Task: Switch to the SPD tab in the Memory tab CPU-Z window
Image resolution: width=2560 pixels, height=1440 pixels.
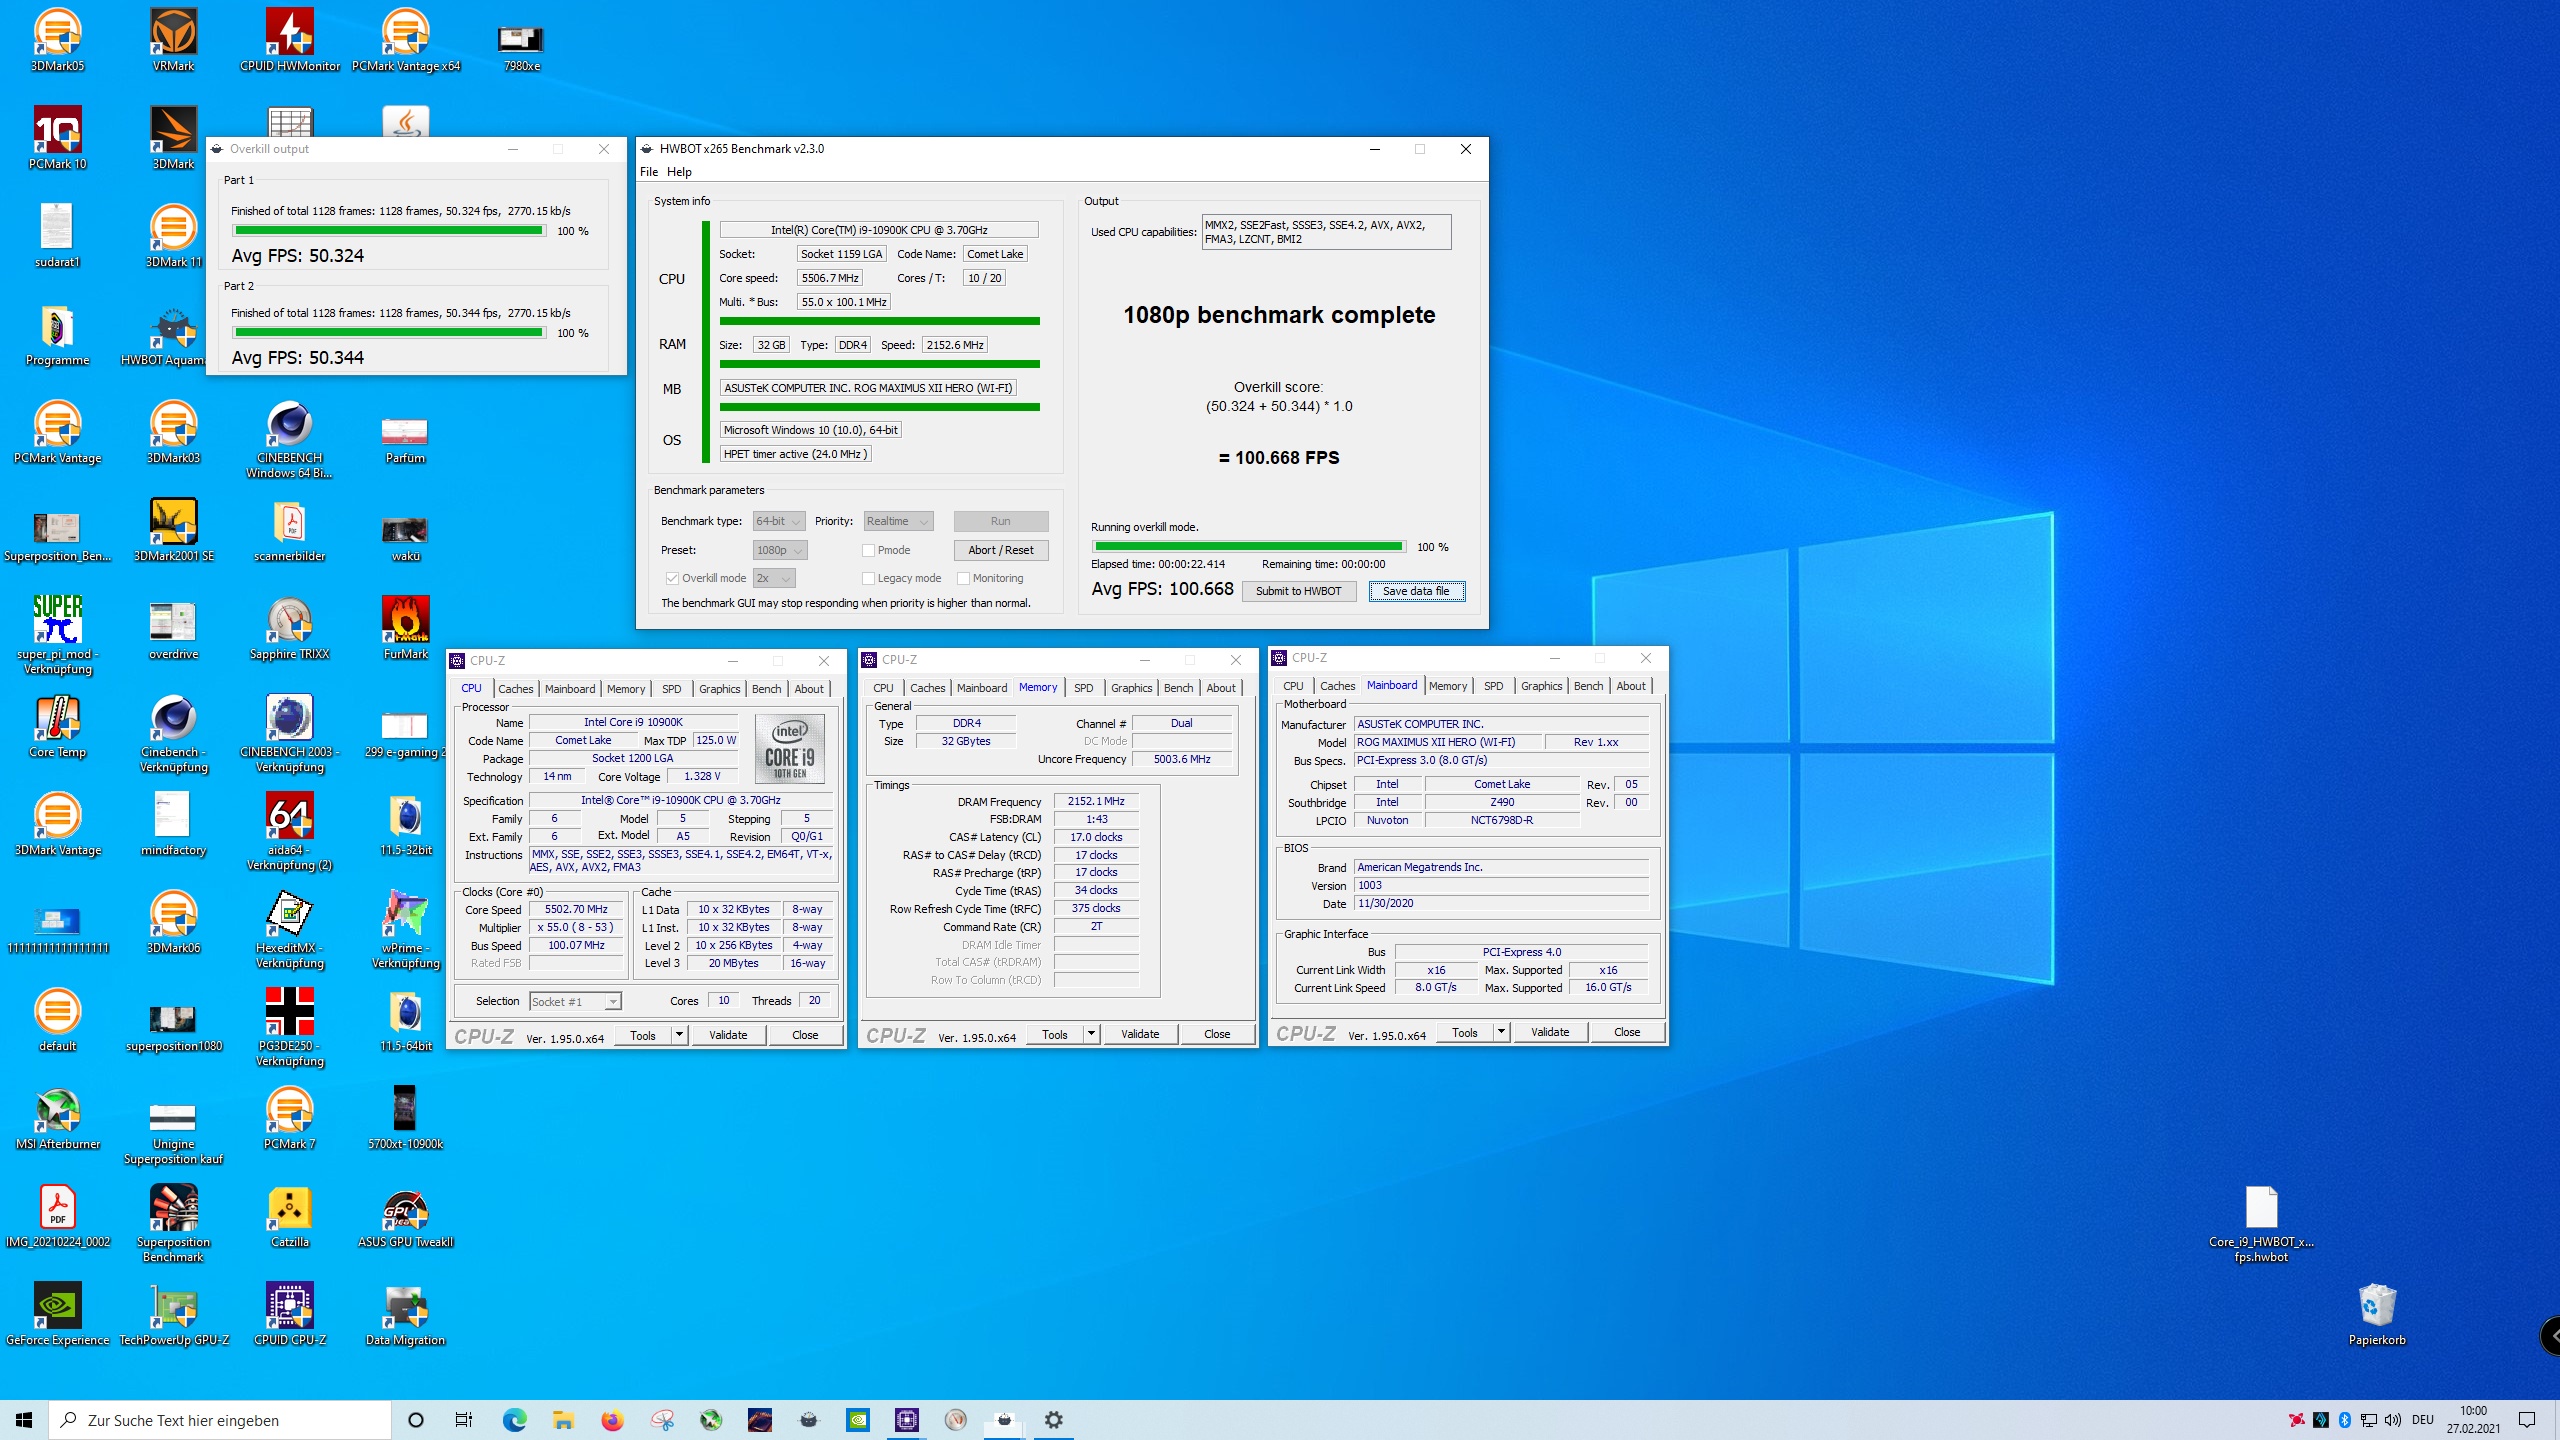Action: 1083,688
